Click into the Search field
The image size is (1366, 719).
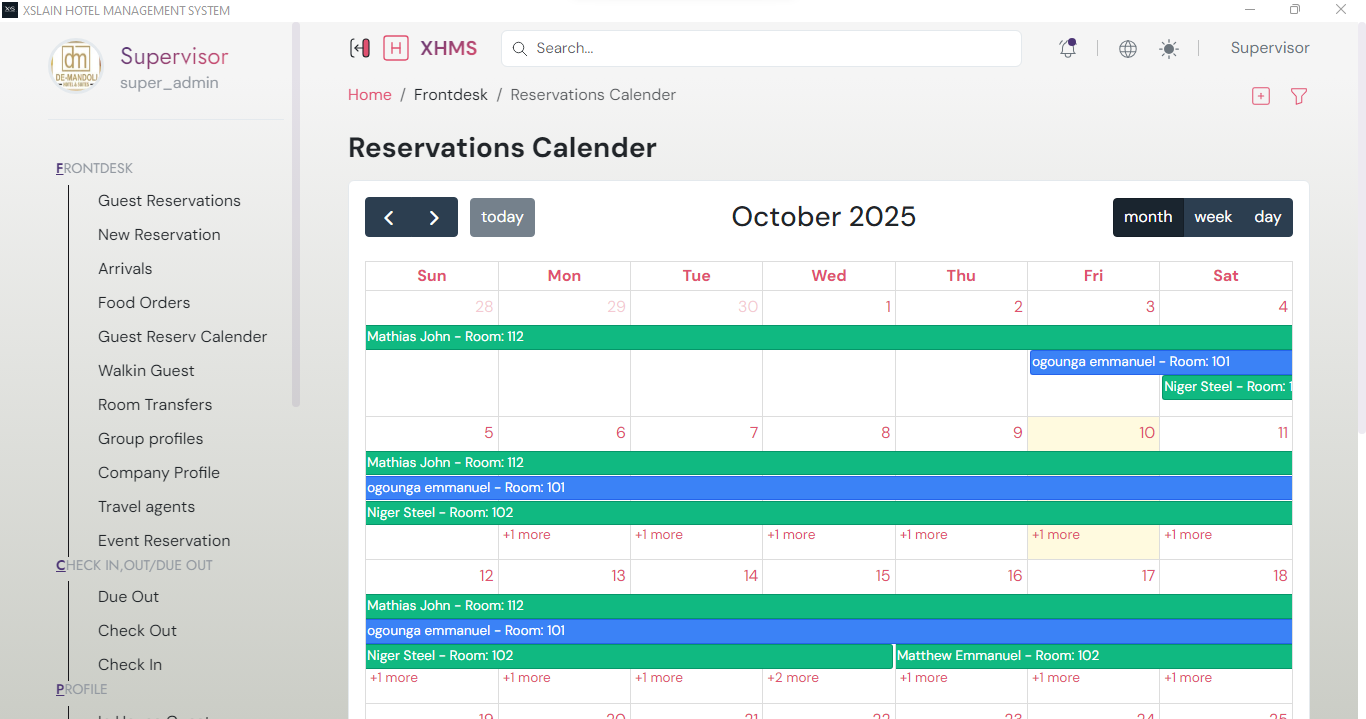click(x=770, y=48)
